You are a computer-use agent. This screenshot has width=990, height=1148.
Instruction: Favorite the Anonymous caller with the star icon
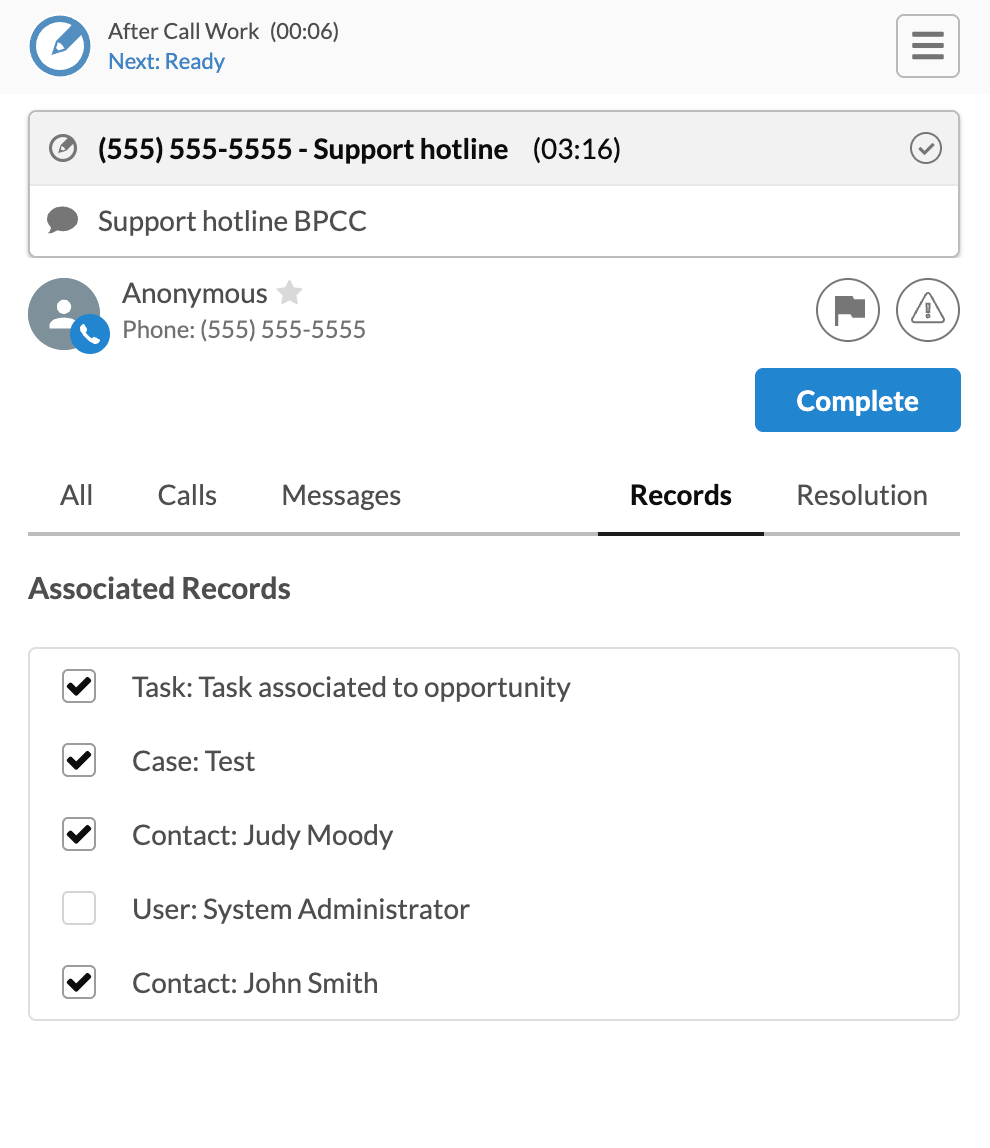pyautogui.click(x=289, y=293)
